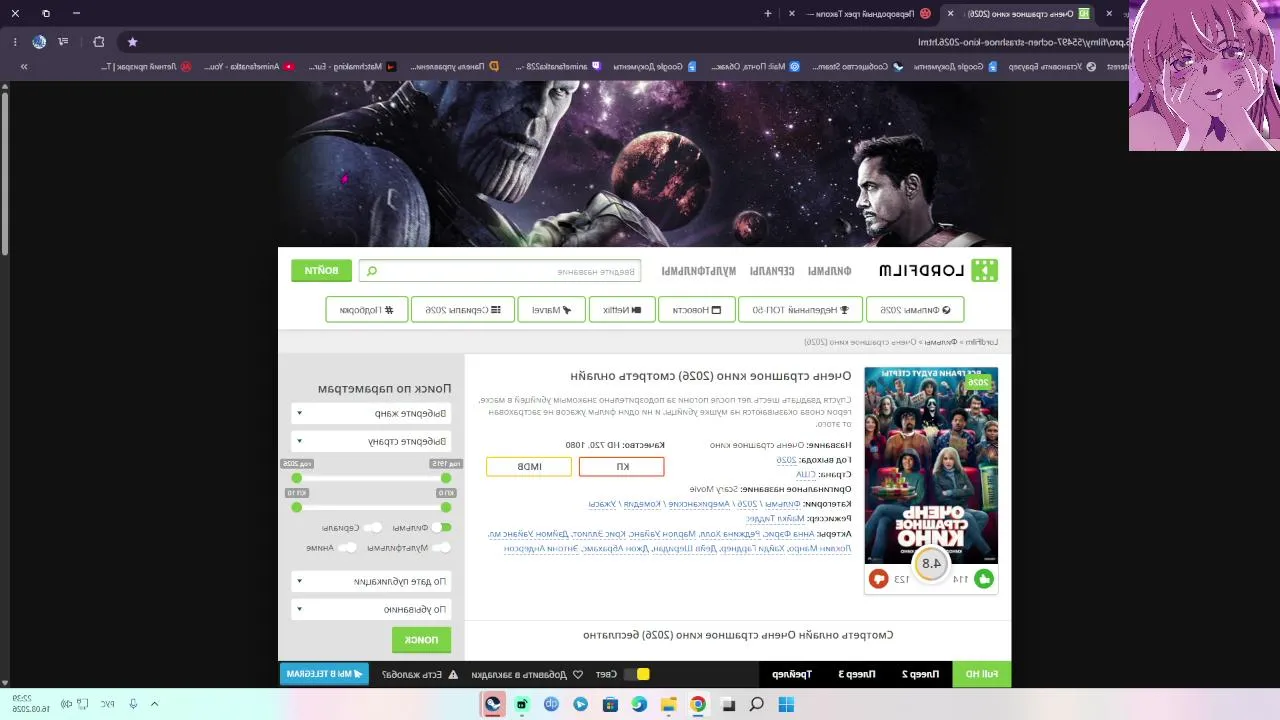Open File Explorer from the taskbar
This screenshot has height=720, width=1280.
[x=669, y=704]
